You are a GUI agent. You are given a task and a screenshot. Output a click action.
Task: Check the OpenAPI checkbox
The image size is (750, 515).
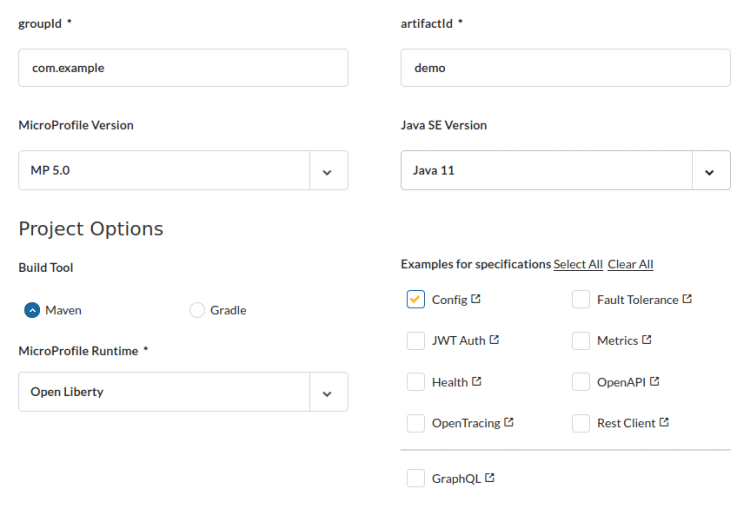tap(581, 382)
